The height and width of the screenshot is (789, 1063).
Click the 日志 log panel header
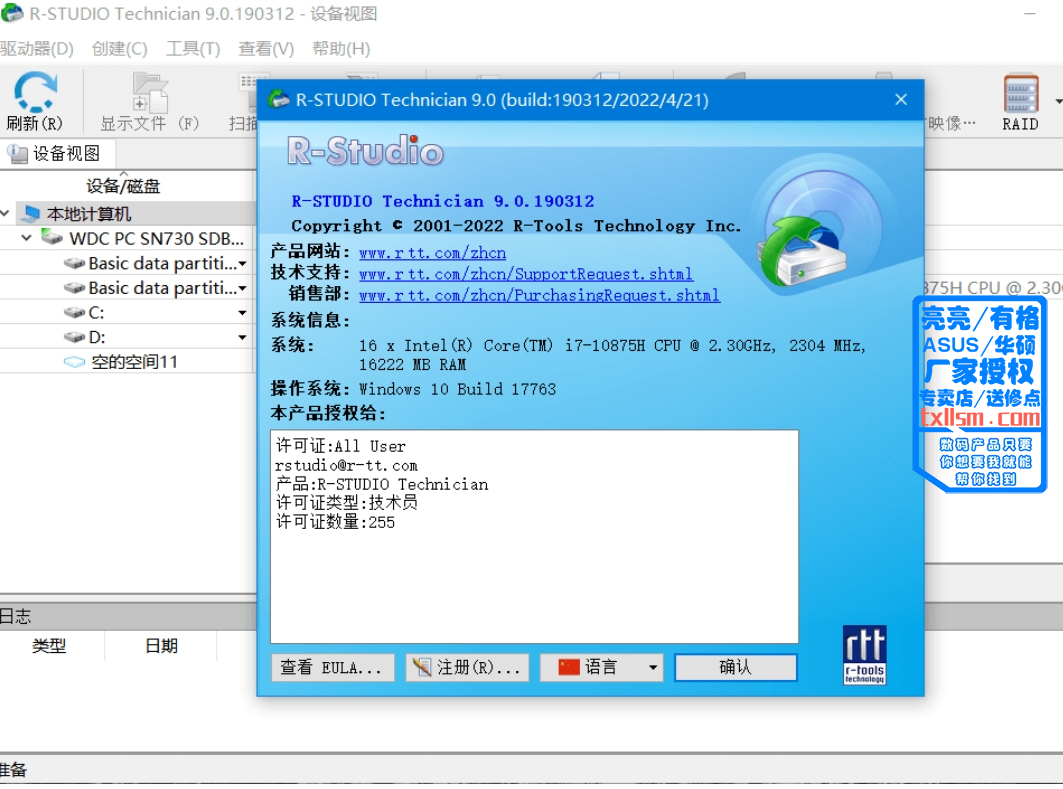[x=128, y=616]
